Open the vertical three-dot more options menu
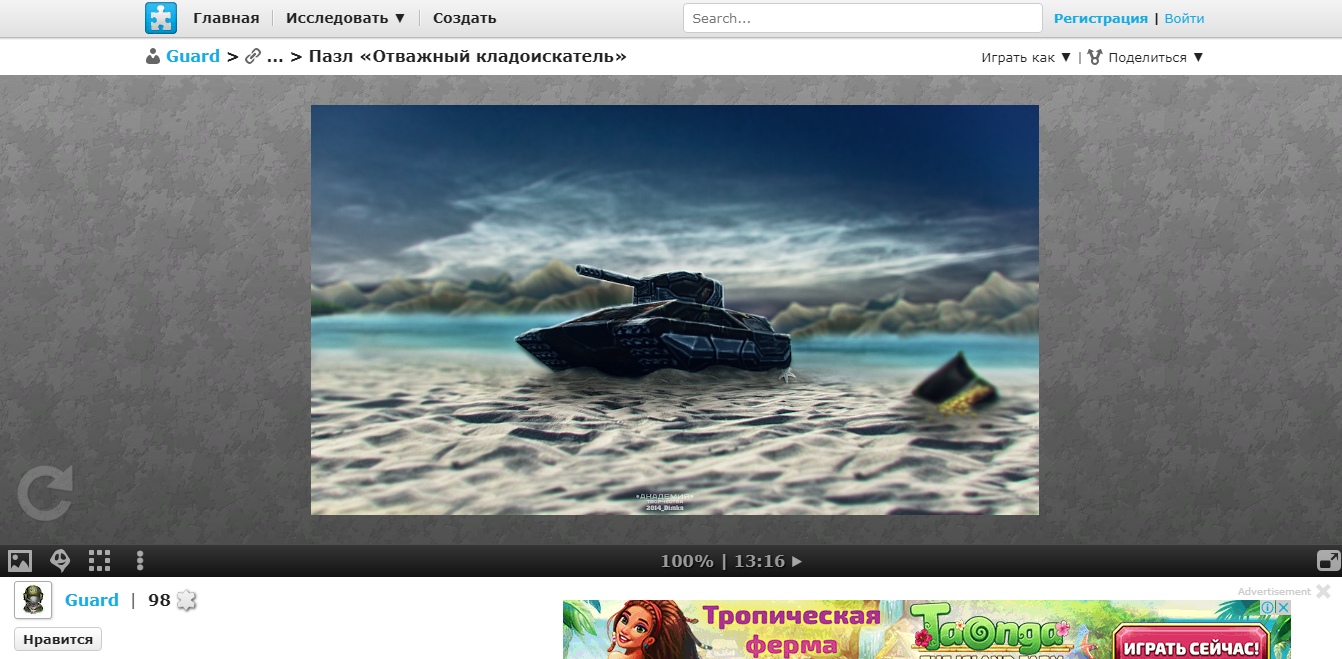Image resolution: width=1342 pixels, height=659 pixels. pyautogui.click(x=140, y=561)
